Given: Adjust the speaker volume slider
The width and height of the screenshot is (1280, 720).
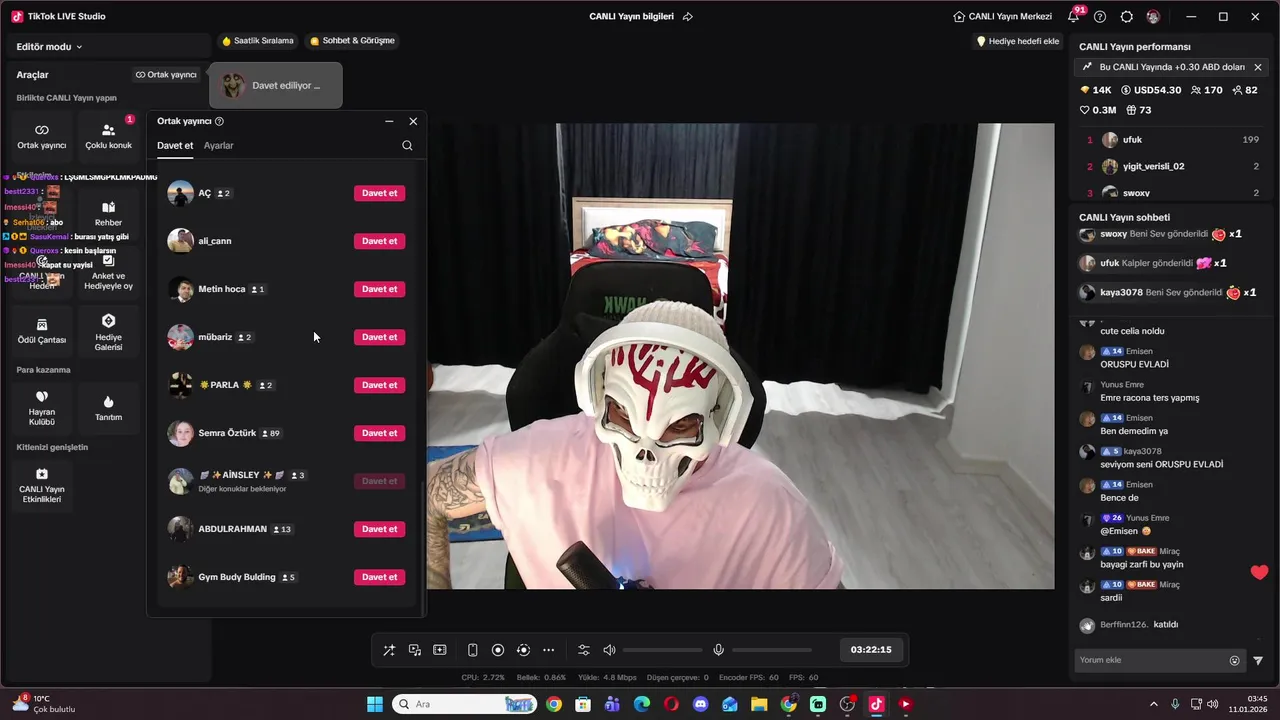Looking at the screenshot, I should (662, 650).
